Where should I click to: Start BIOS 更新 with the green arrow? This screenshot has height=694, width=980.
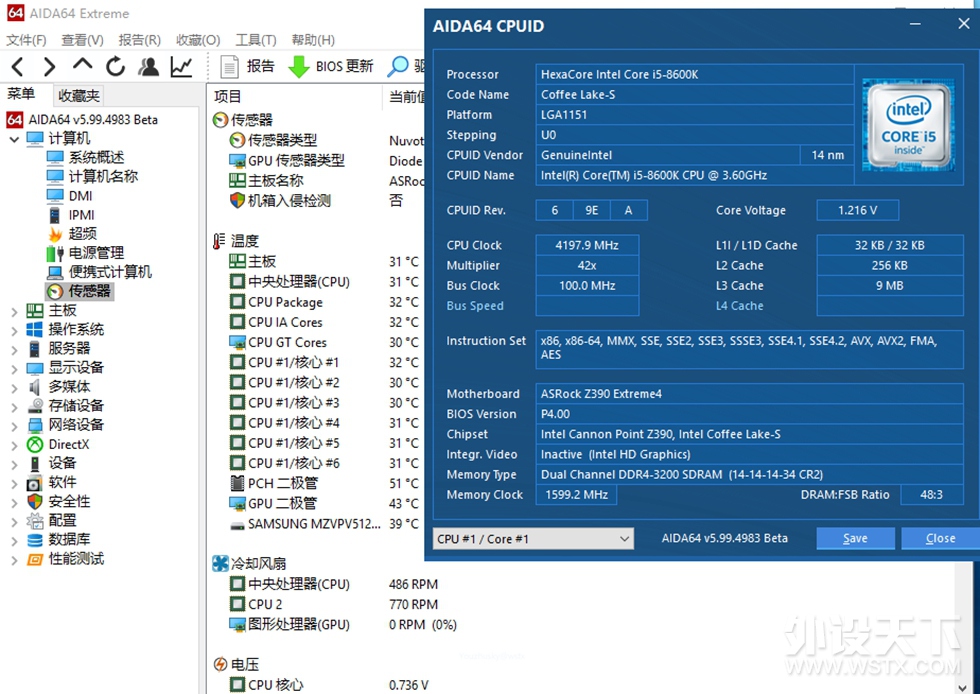click(x=331, y=66)
